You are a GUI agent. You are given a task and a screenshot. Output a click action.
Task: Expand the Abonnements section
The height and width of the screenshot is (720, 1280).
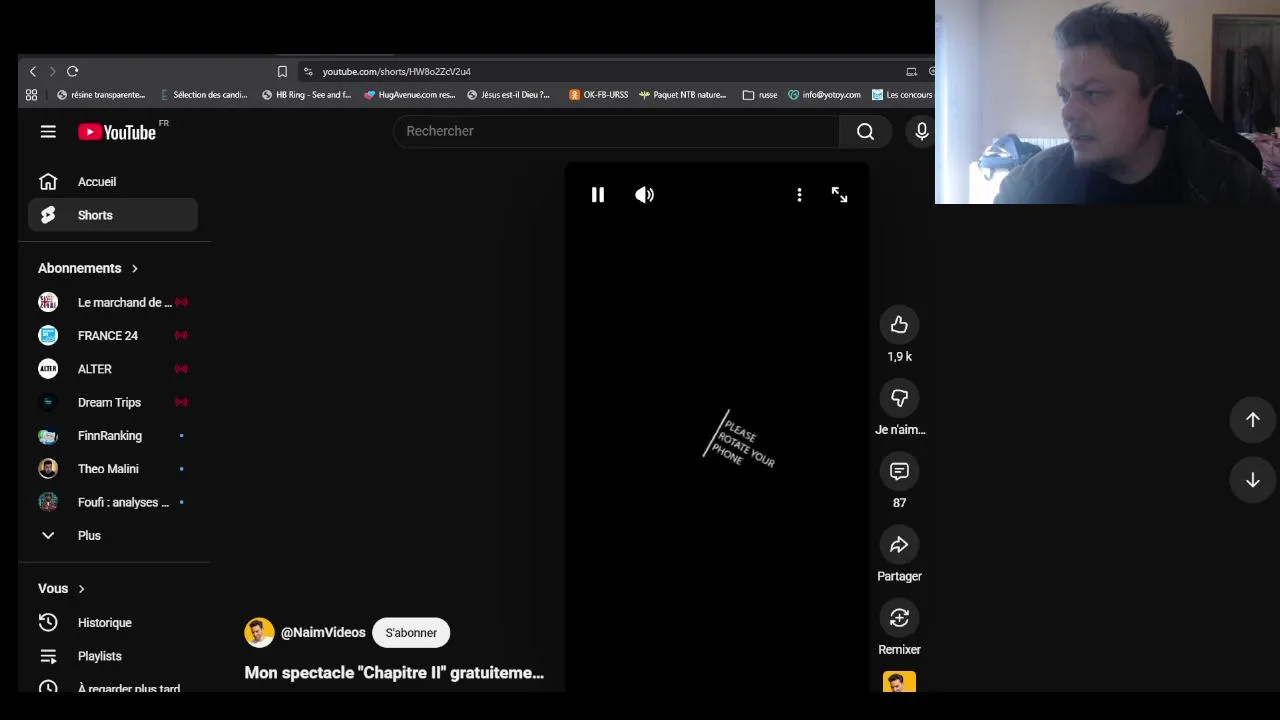point(88,268)
